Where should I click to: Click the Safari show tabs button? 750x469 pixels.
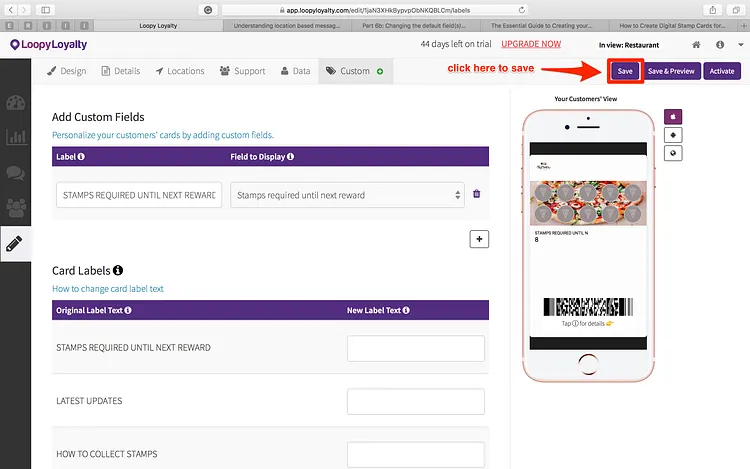tap(736, 10)
